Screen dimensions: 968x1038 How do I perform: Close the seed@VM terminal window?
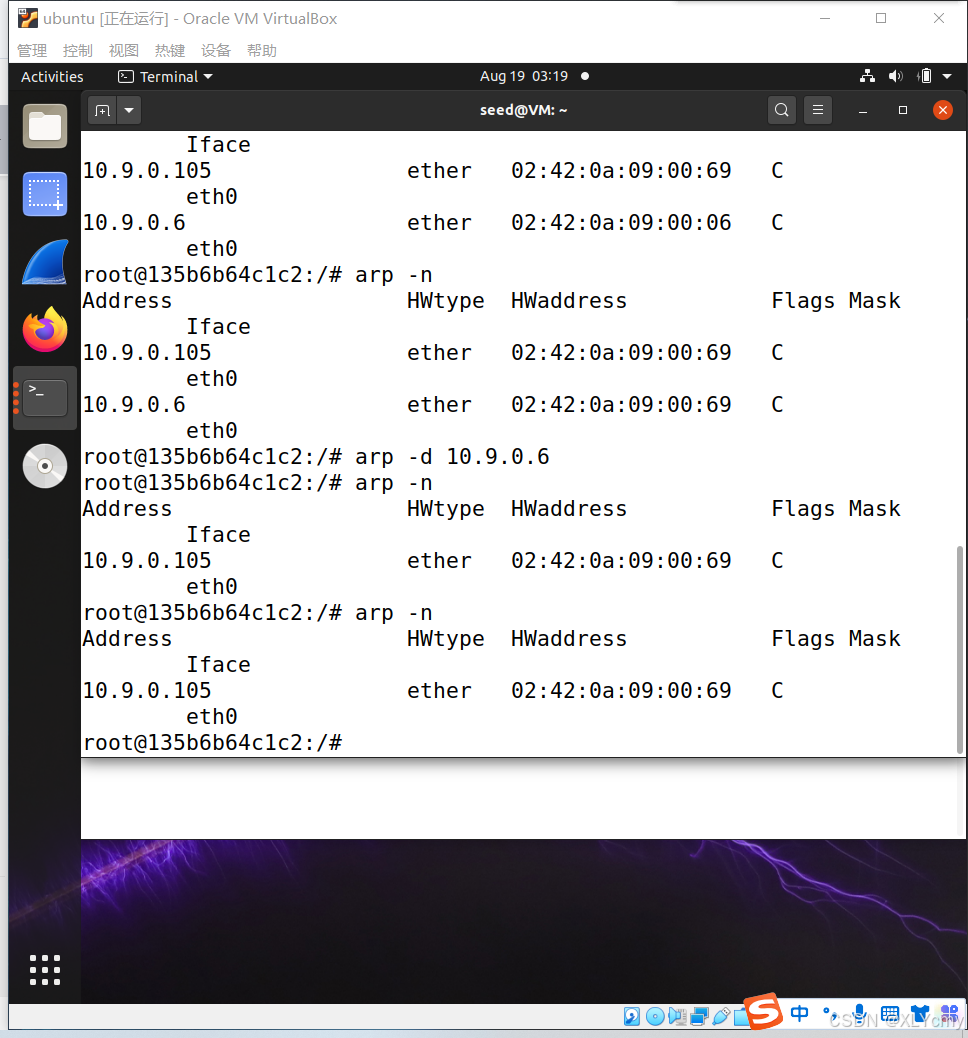(943, 110)
